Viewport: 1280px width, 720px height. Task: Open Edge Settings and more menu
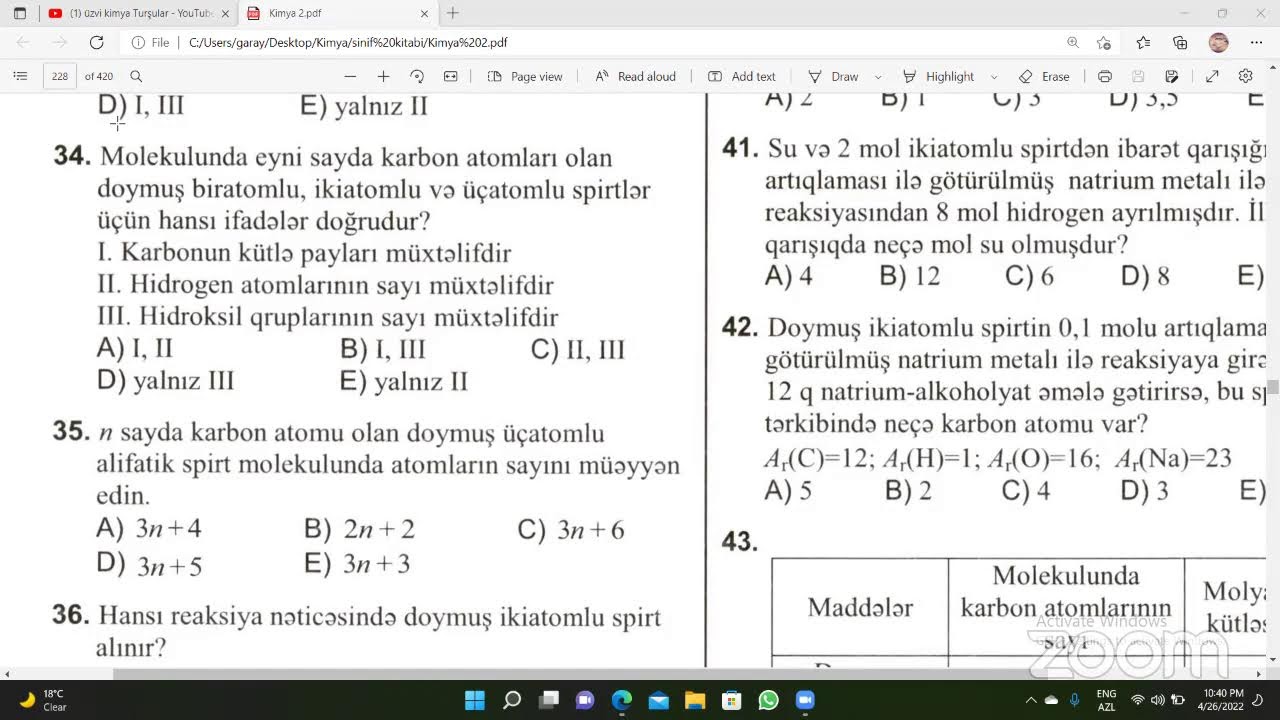(1256, 42)
